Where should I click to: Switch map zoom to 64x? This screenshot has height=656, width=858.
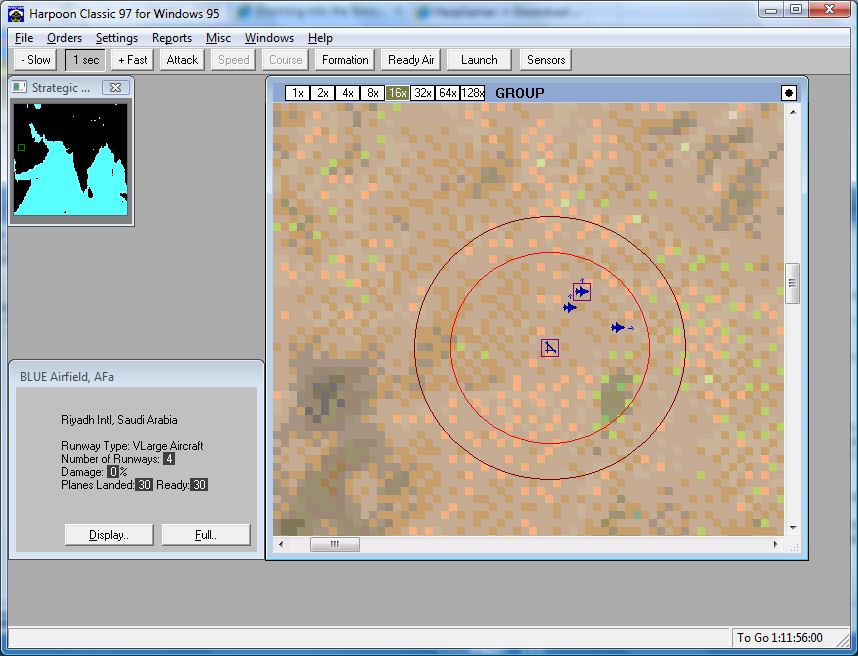coord(448,93)
